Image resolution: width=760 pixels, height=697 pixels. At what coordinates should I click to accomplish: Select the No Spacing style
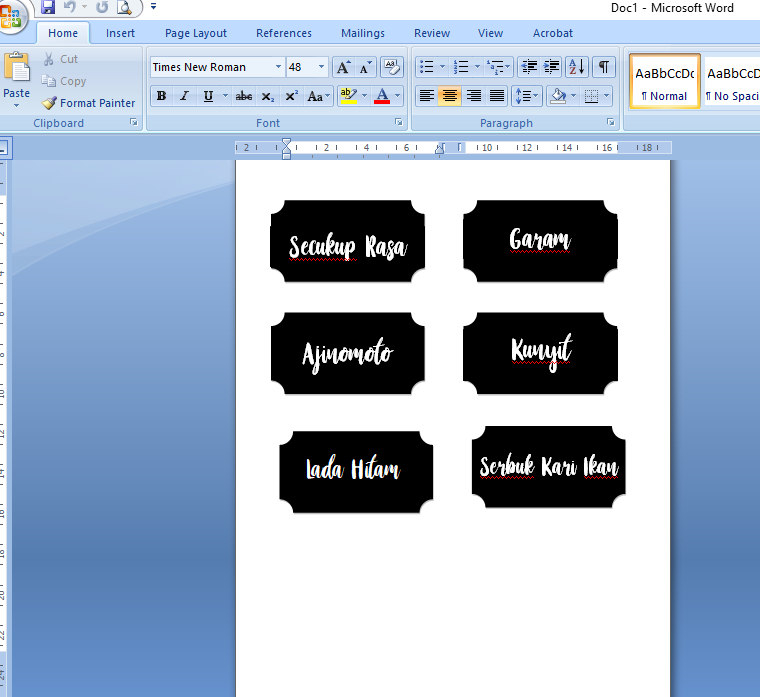coord(732,81)
